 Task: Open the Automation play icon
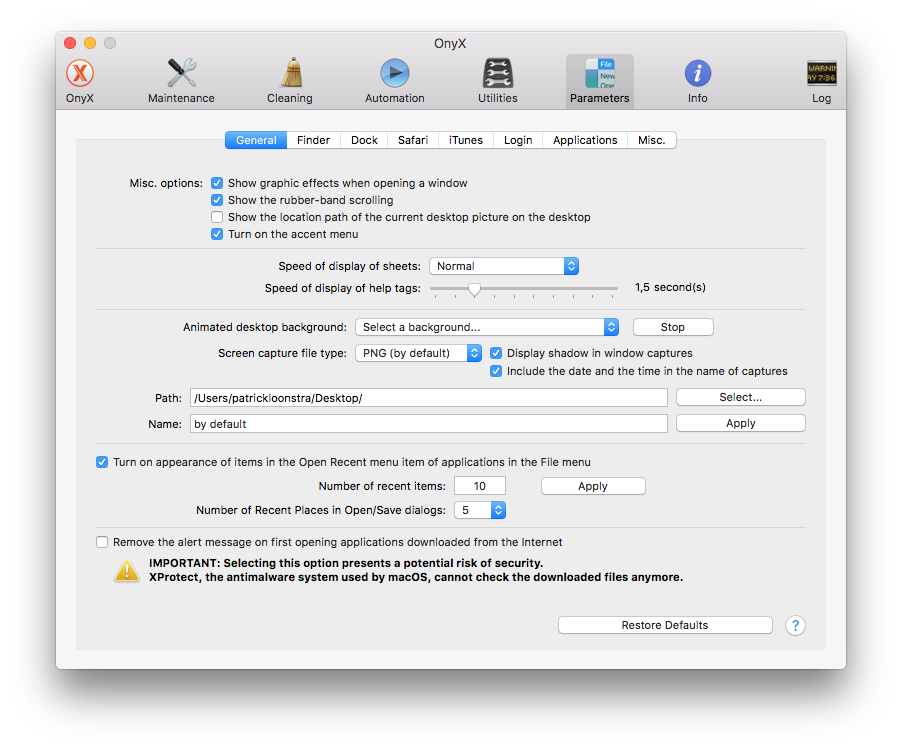395,81
